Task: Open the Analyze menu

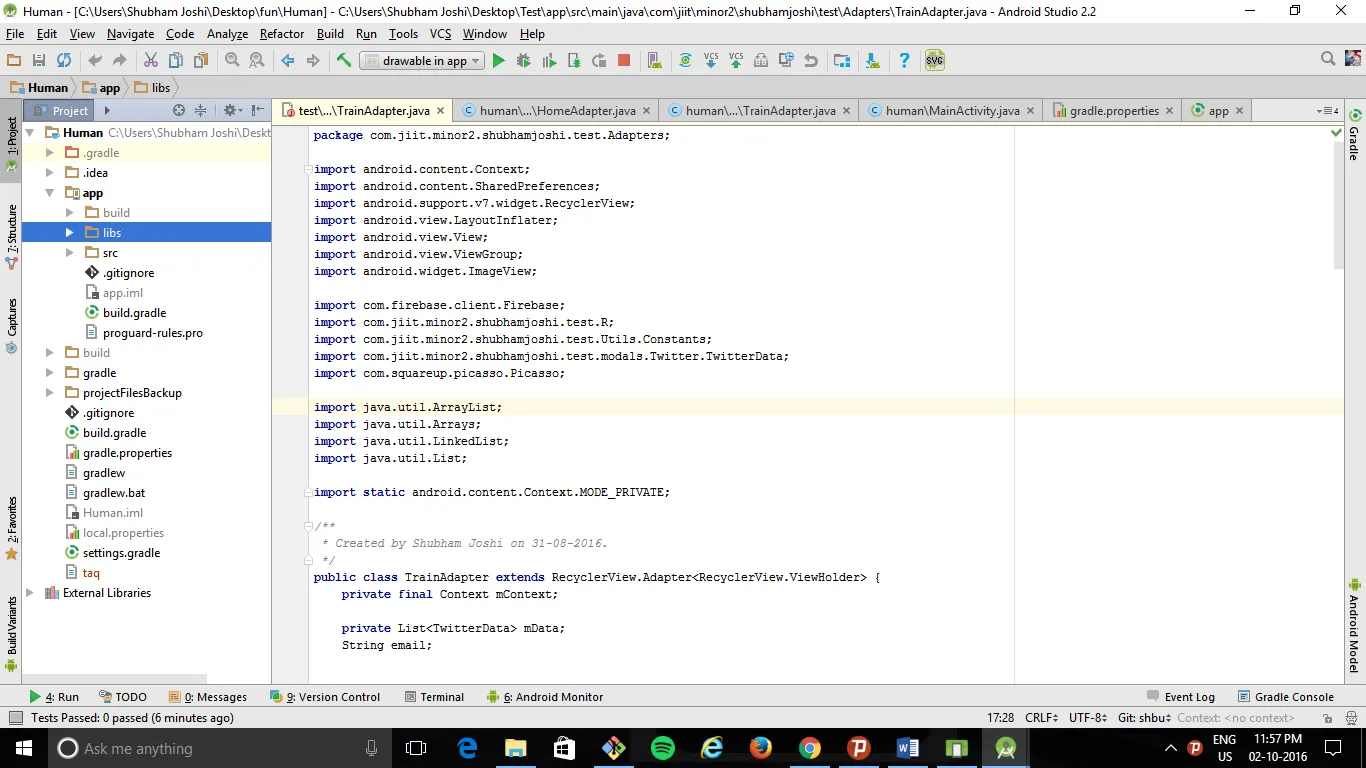Action: click(227, 34)
